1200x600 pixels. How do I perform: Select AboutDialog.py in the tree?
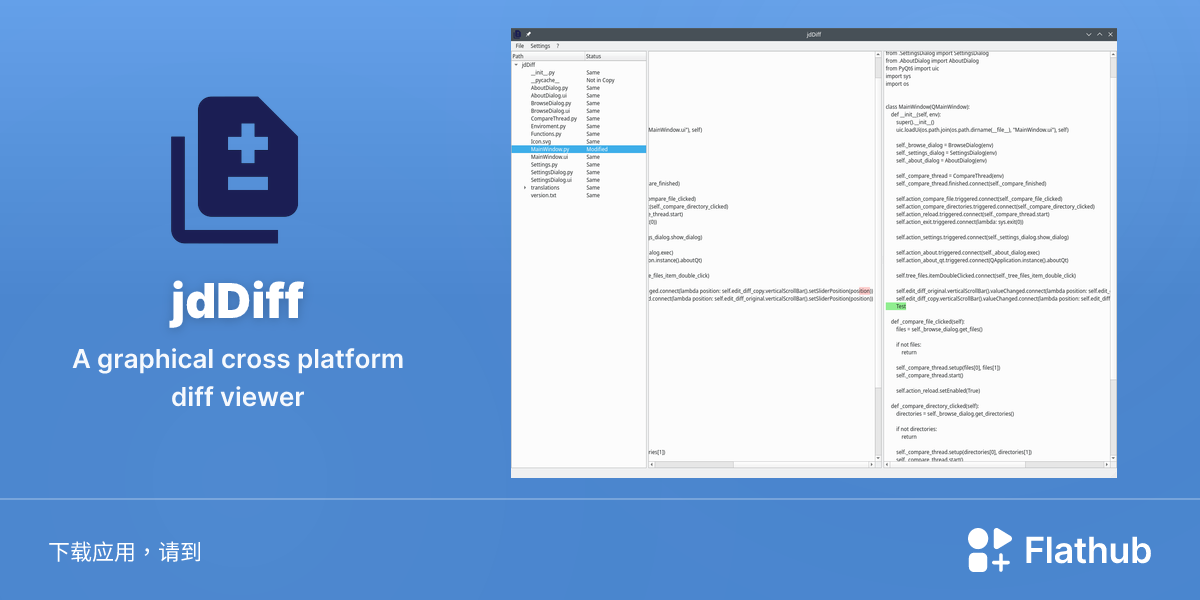click(x=549, y=88)
